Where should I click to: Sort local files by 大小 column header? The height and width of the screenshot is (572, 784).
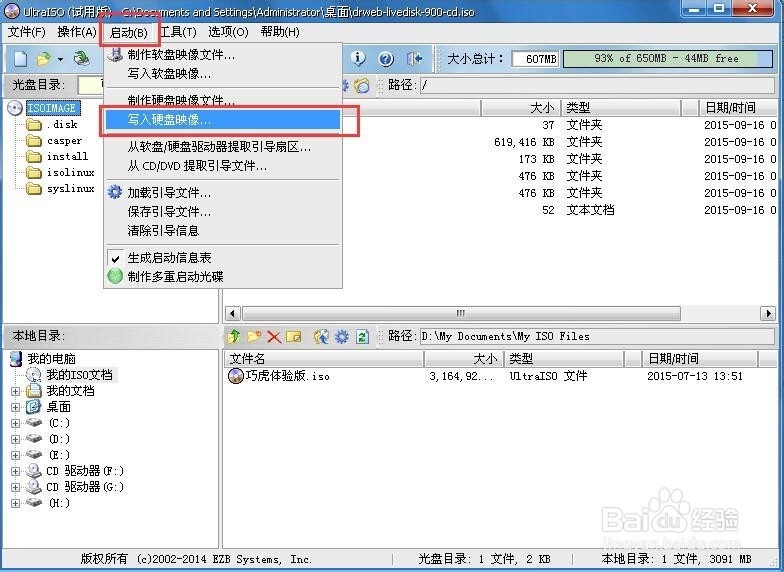click(464, 358)
